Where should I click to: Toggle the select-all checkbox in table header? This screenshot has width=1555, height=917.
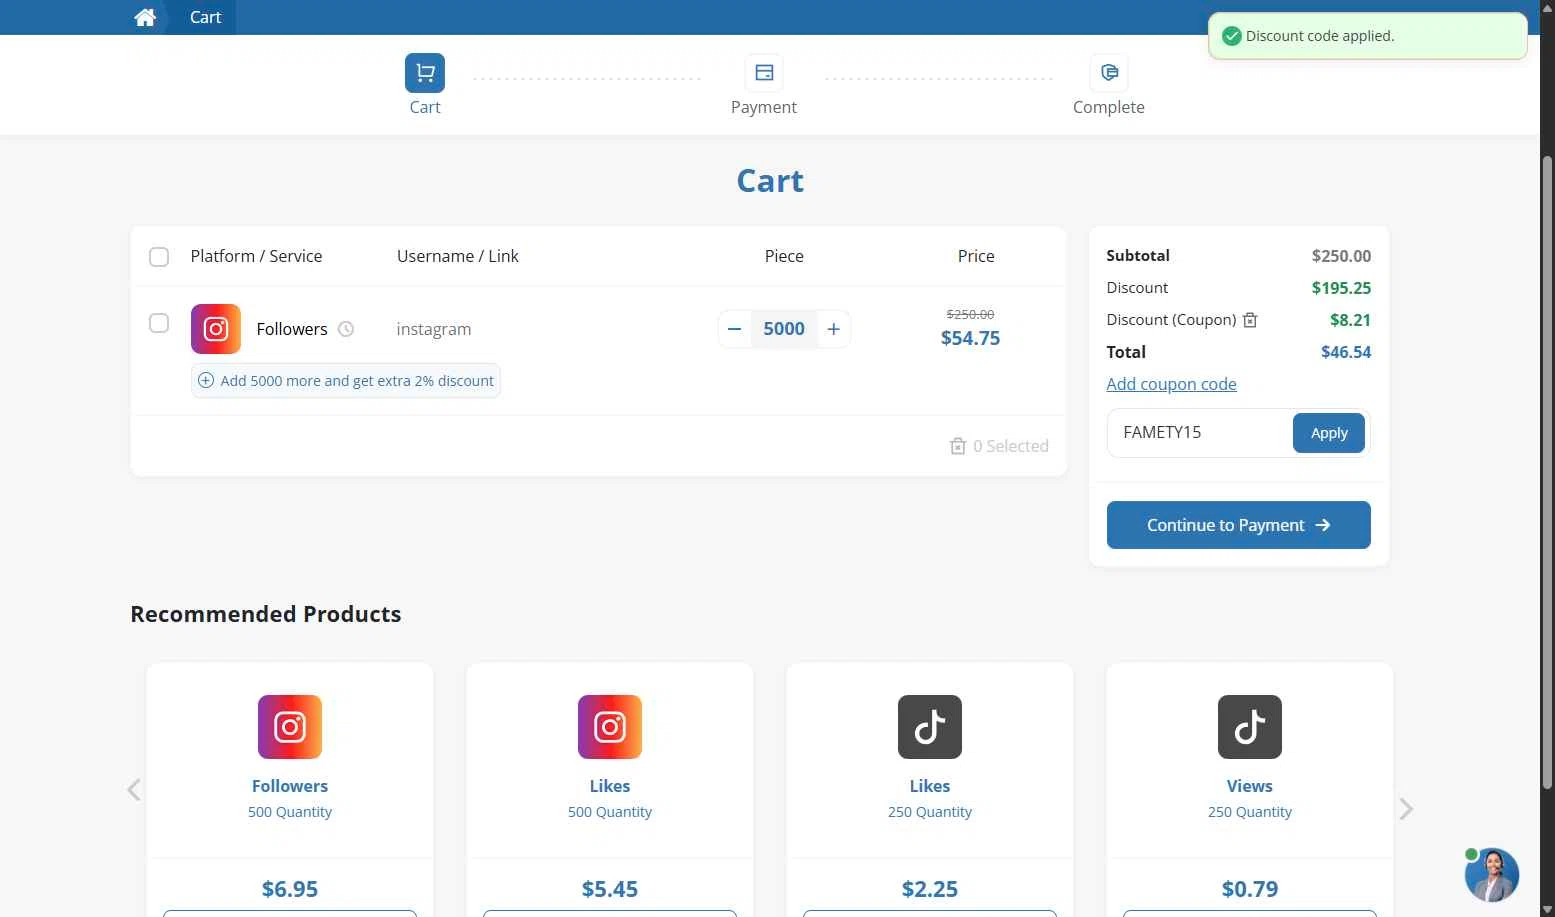point(159,257)
